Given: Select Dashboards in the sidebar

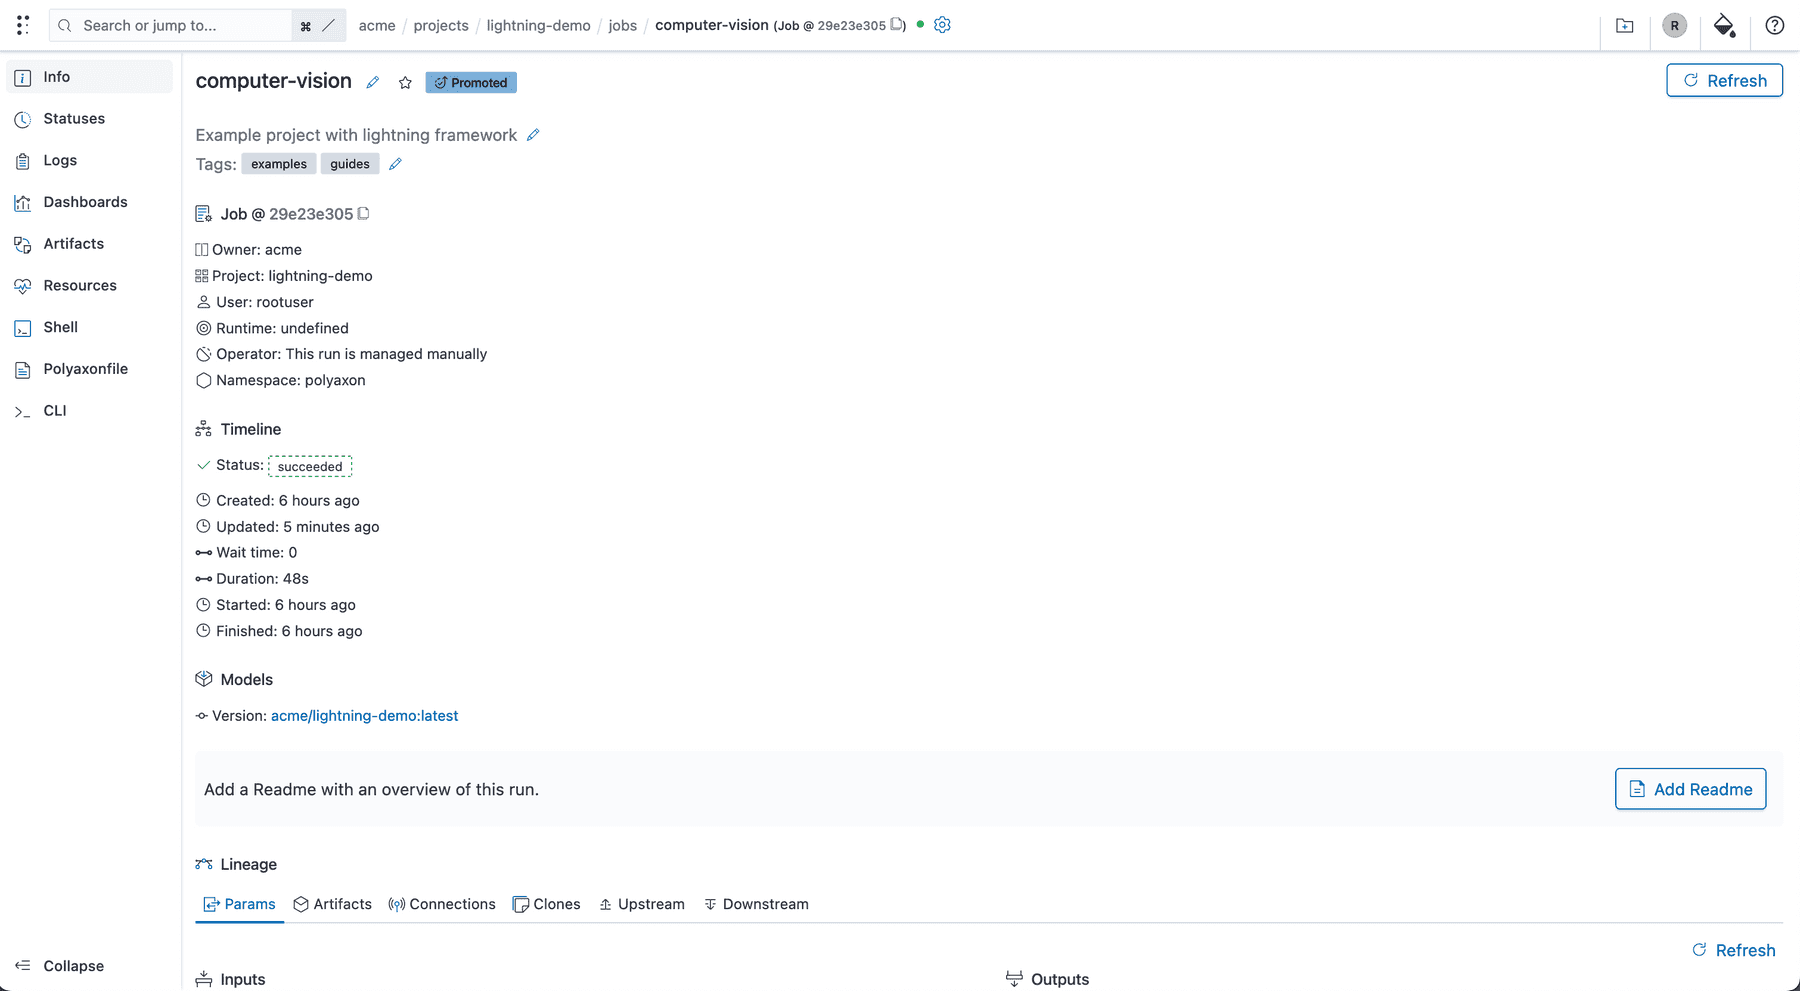Looking at the screenshot, I should 85,201.
